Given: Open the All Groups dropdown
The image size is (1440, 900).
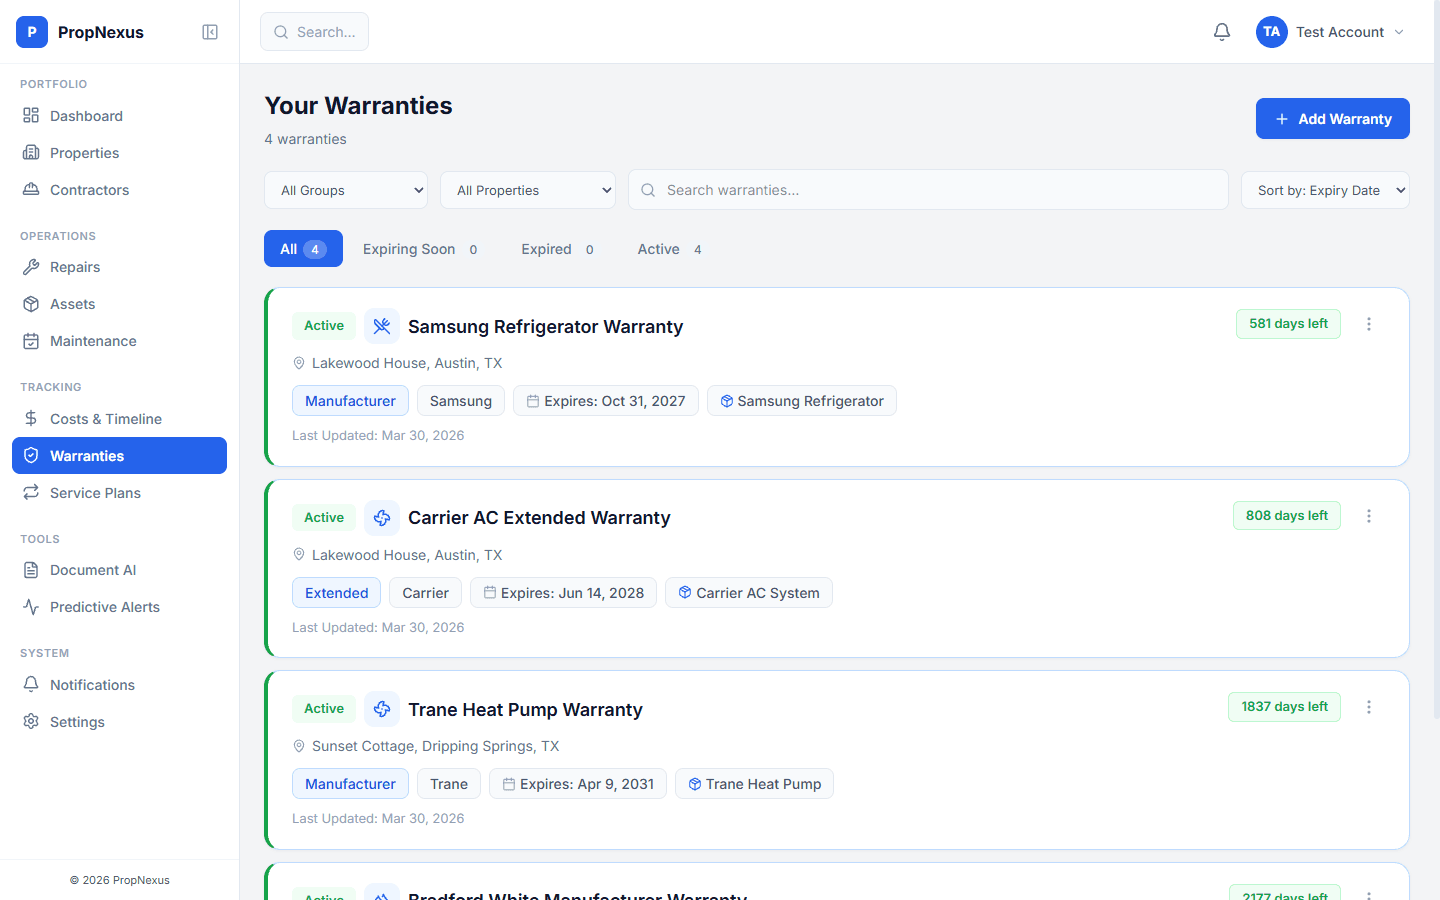Looking at the screenshot, I should pyautogui.click(x=346, y=189).
